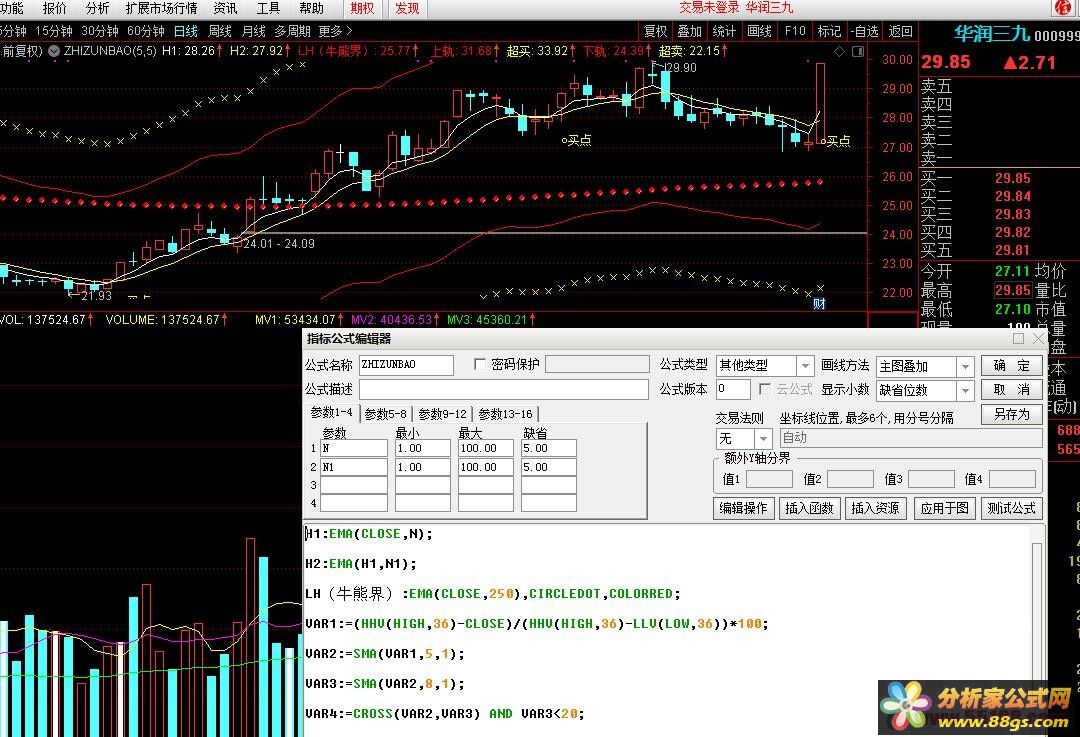Toggle the 云公式 checkbox
The height and width of the screenshot is (737, 1080).
click(765, 389)
